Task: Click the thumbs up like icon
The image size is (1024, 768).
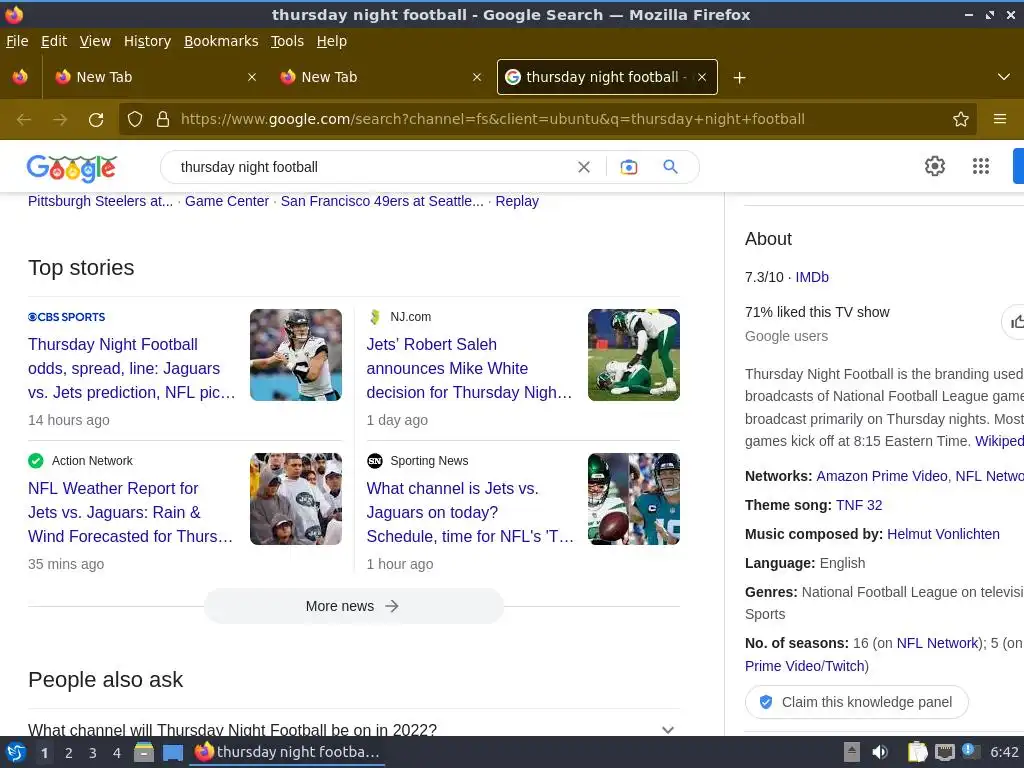Action: click(1016, 322)
